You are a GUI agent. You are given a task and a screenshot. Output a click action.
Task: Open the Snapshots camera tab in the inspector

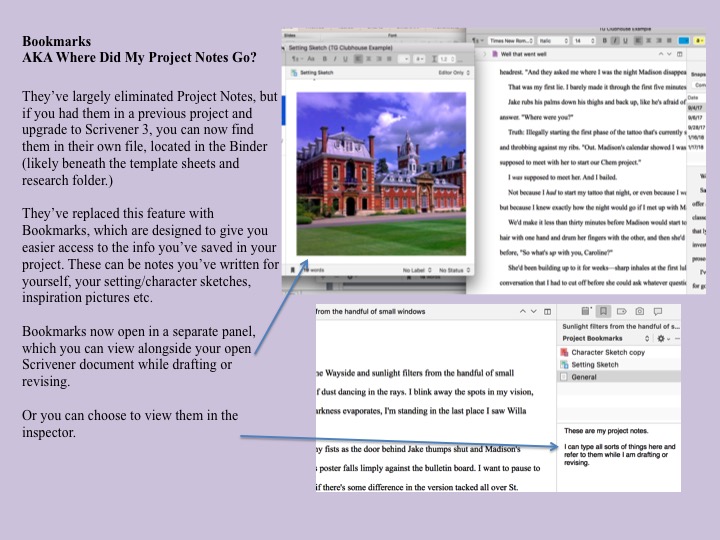[640, 311]
